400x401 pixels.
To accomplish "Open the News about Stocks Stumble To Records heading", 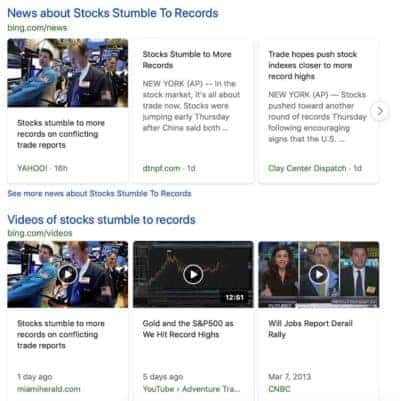I will tap(113, 13).
